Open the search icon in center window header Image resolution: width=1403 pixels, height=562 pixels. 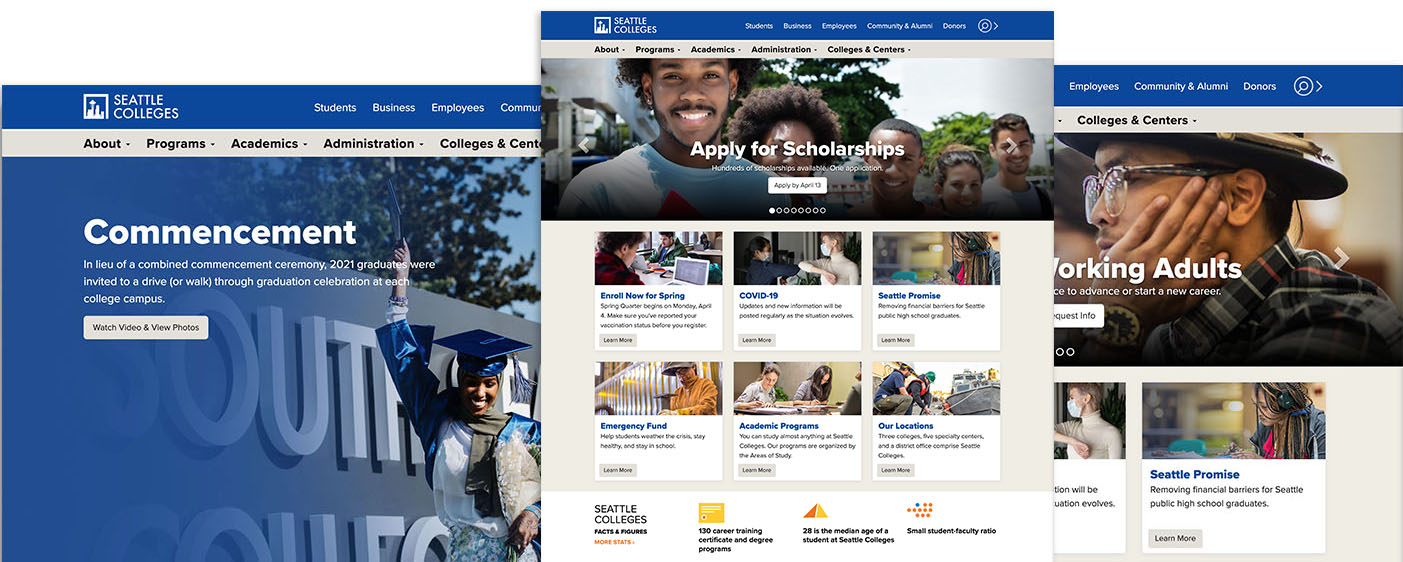985,26
